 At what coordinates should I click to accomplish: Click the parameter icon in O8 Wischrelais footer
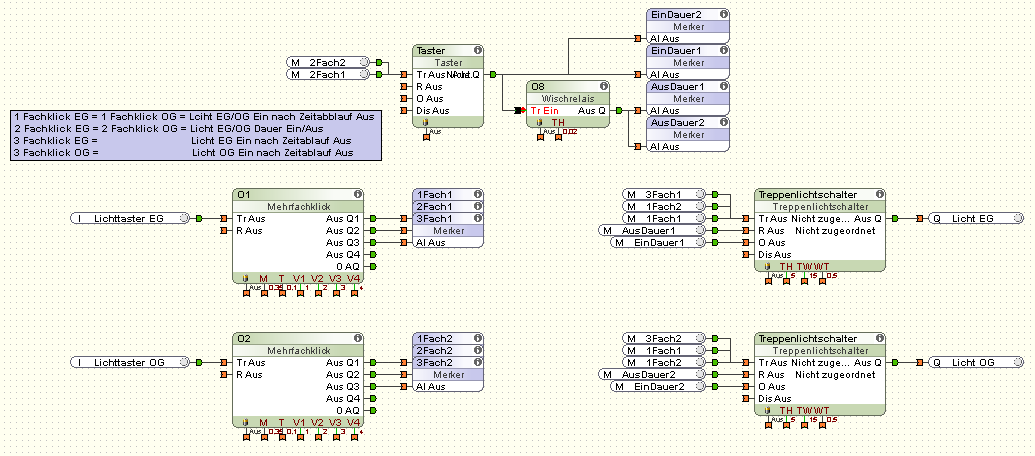[541, 122]
